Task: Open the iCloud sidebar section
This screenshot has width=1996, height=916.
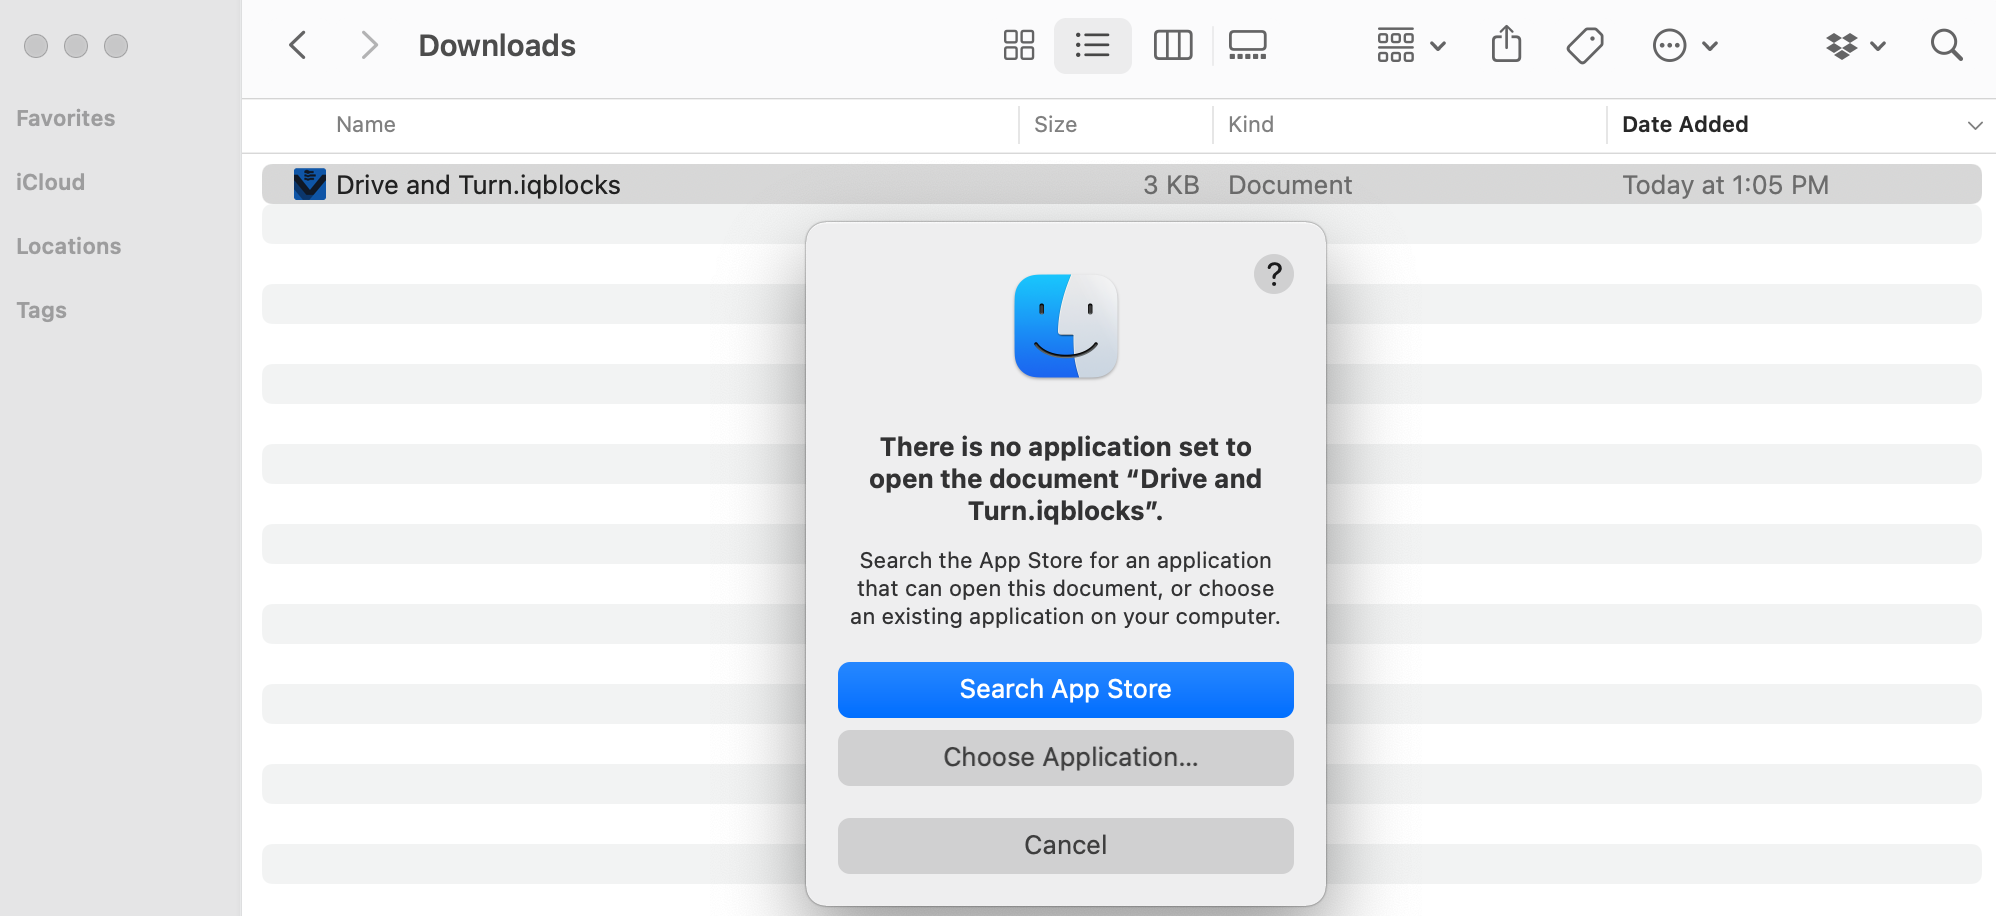Action: tap(50, 182)
